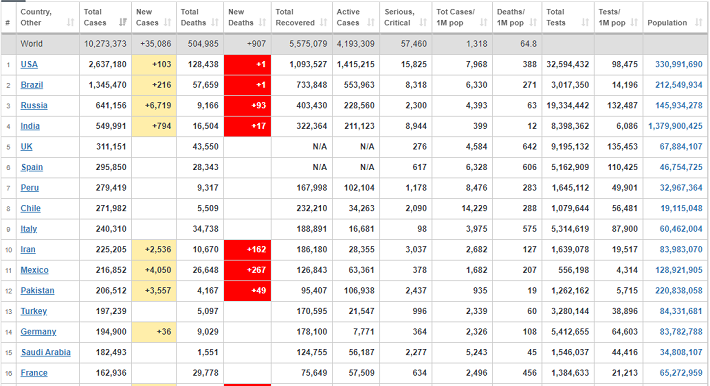Viewport: 710px width, 386px height.
Task: Click Saudi Arabia population 34,808,107
Action: (681, 352)
